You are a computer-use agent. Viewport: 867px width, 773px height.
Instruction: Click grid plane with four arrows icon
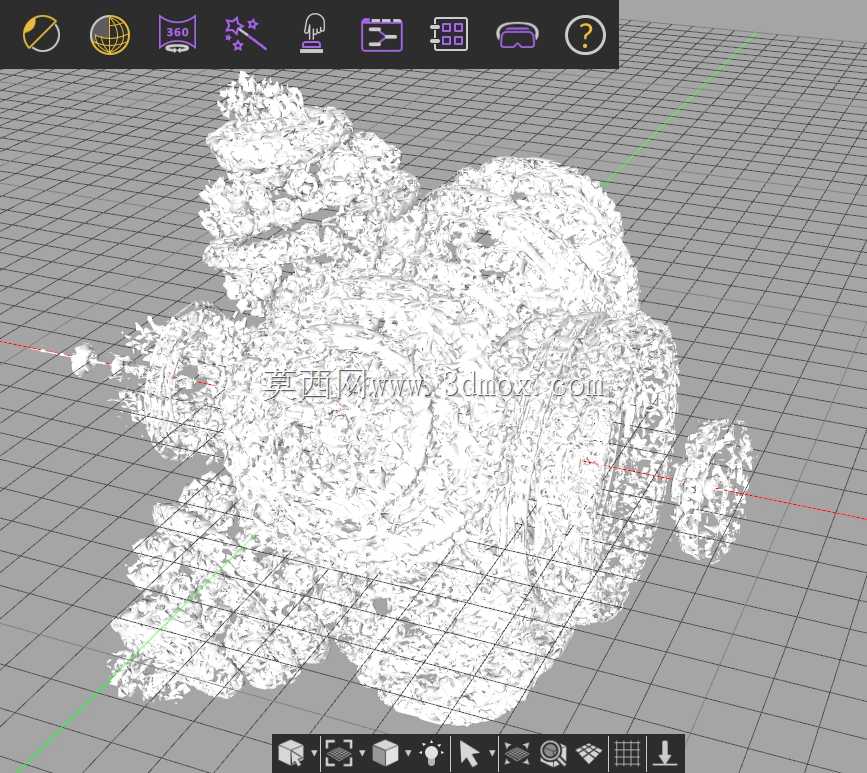pyautogui.click(x=516, y=753)
